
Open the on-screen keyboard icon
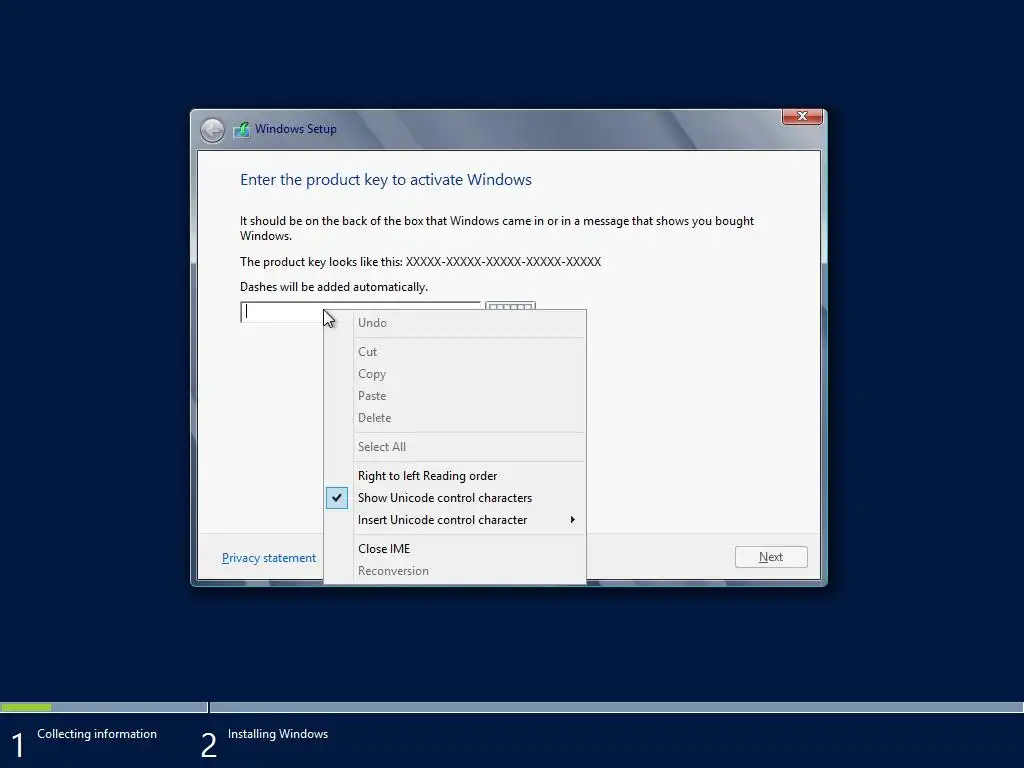click(x=511, y=306)
